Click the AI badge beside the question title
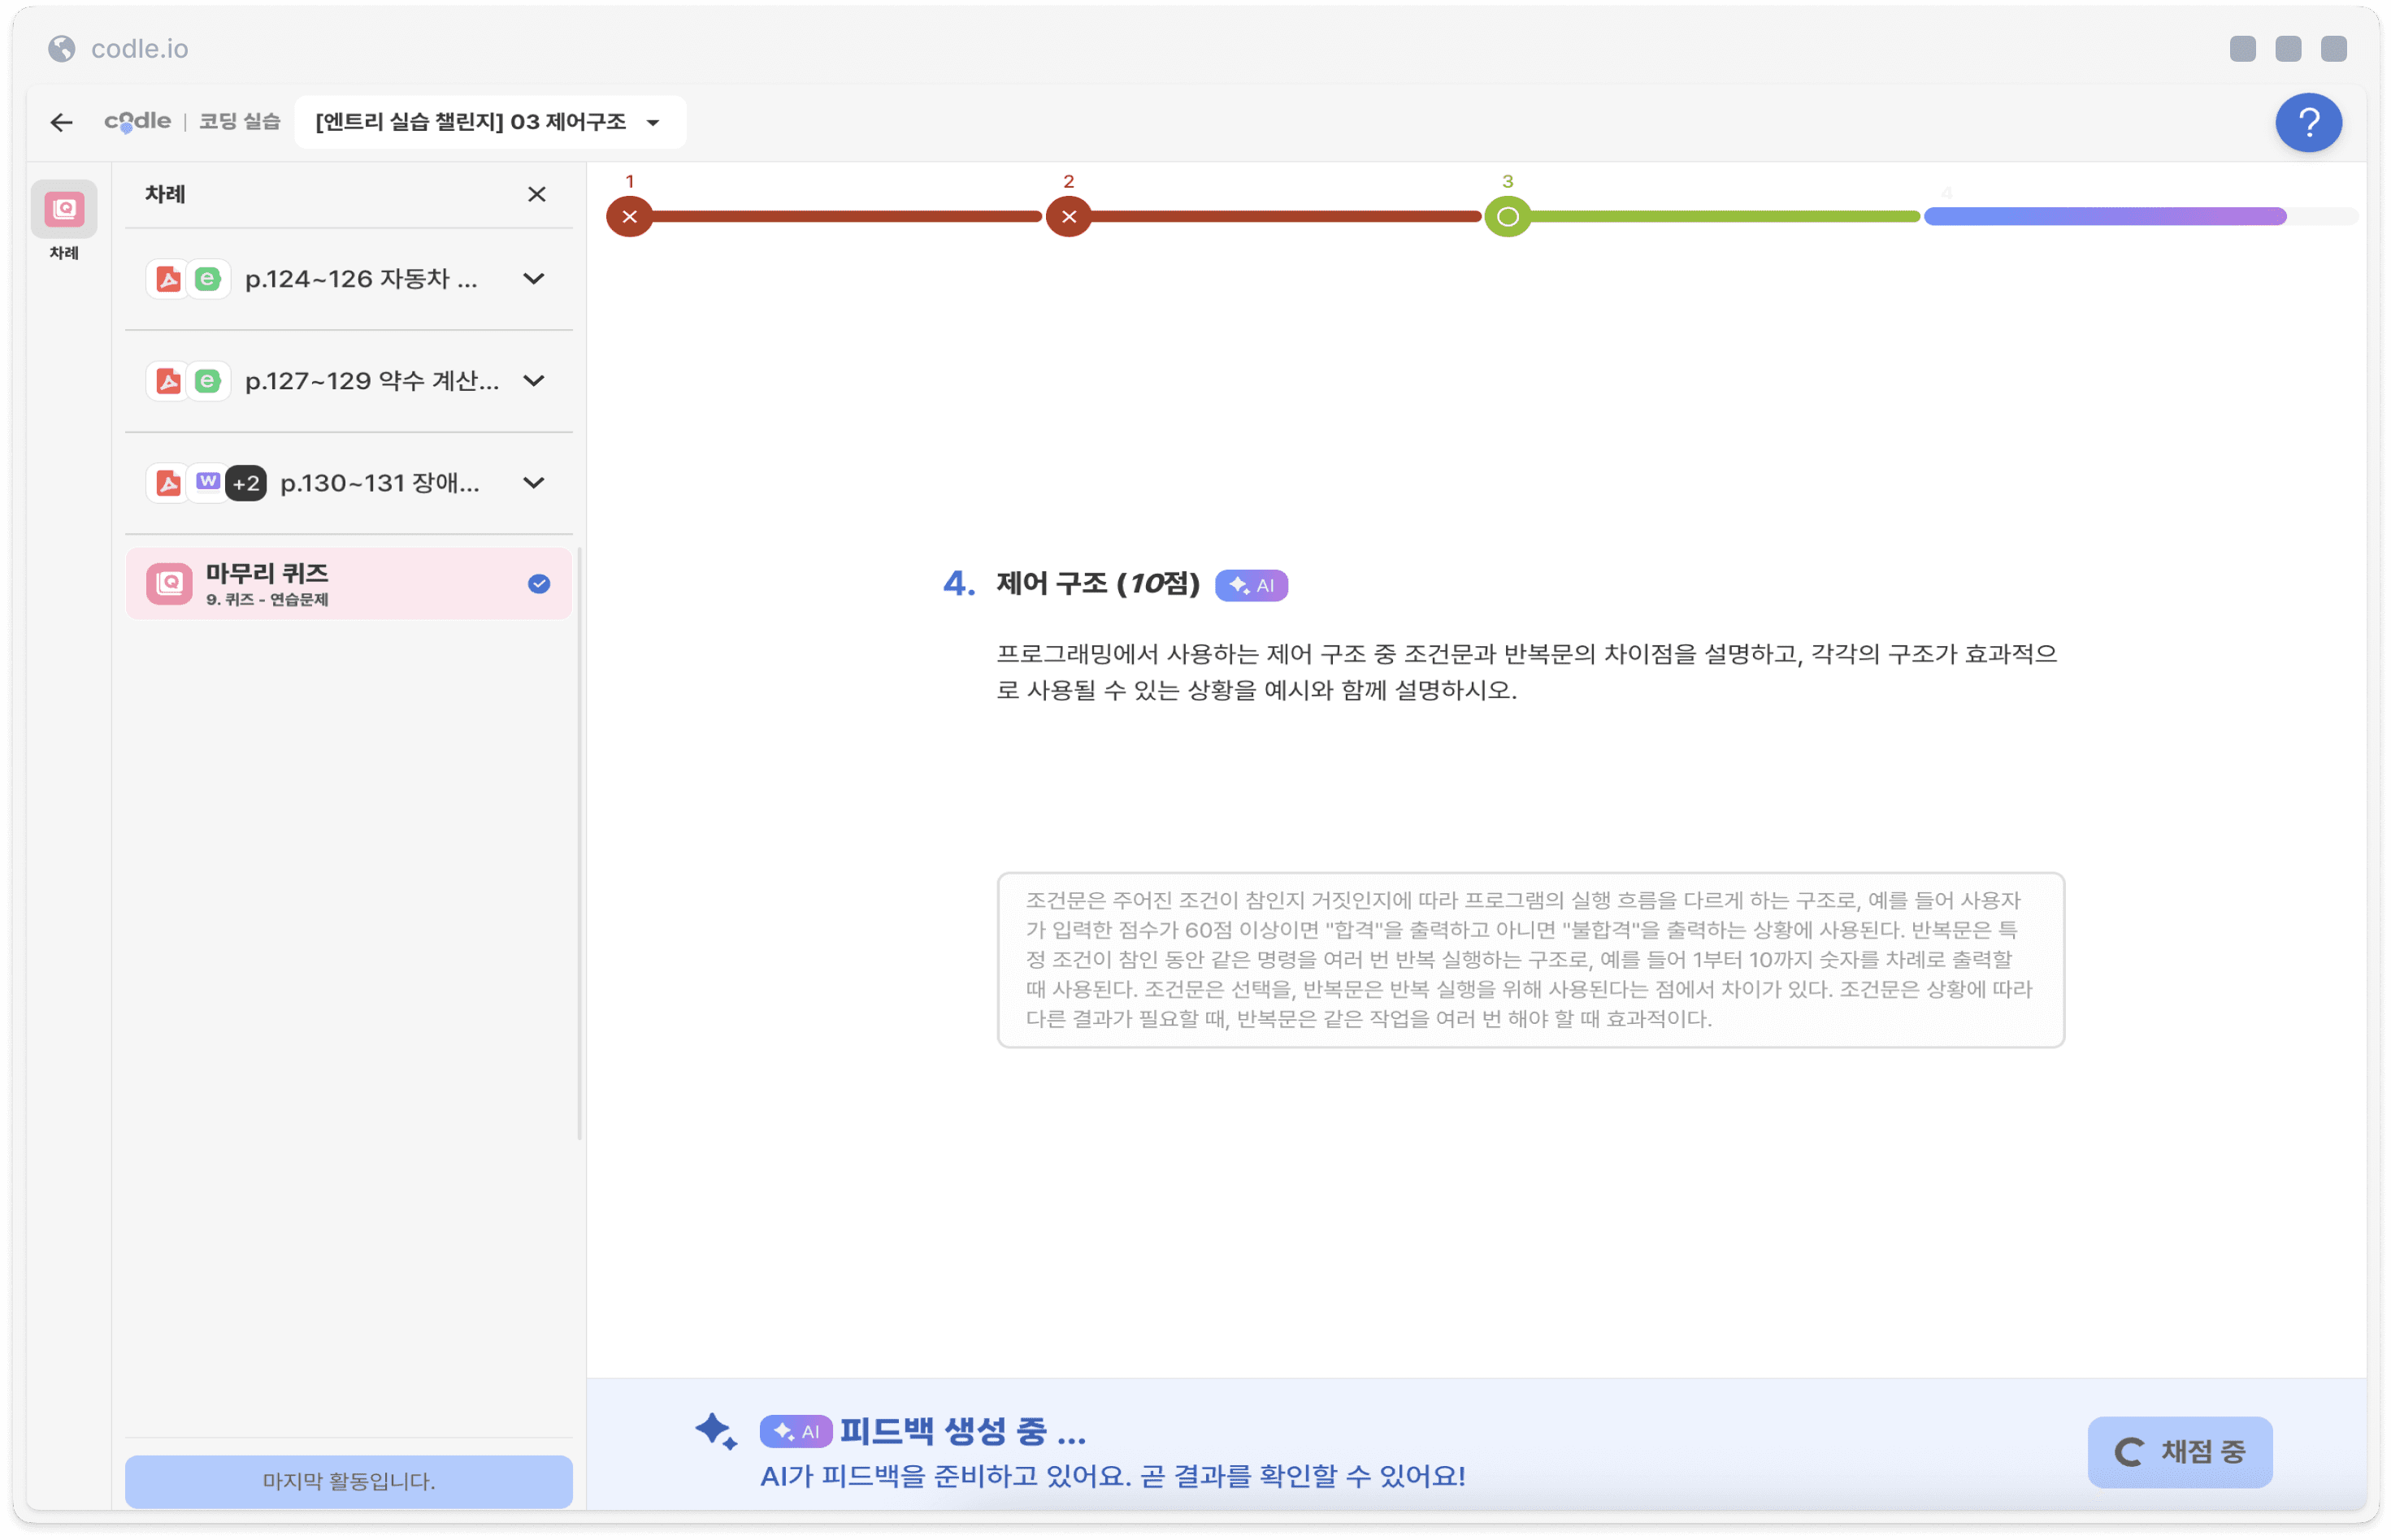The height and width of the screenshot is (1540, 2391). [1250, 585]
